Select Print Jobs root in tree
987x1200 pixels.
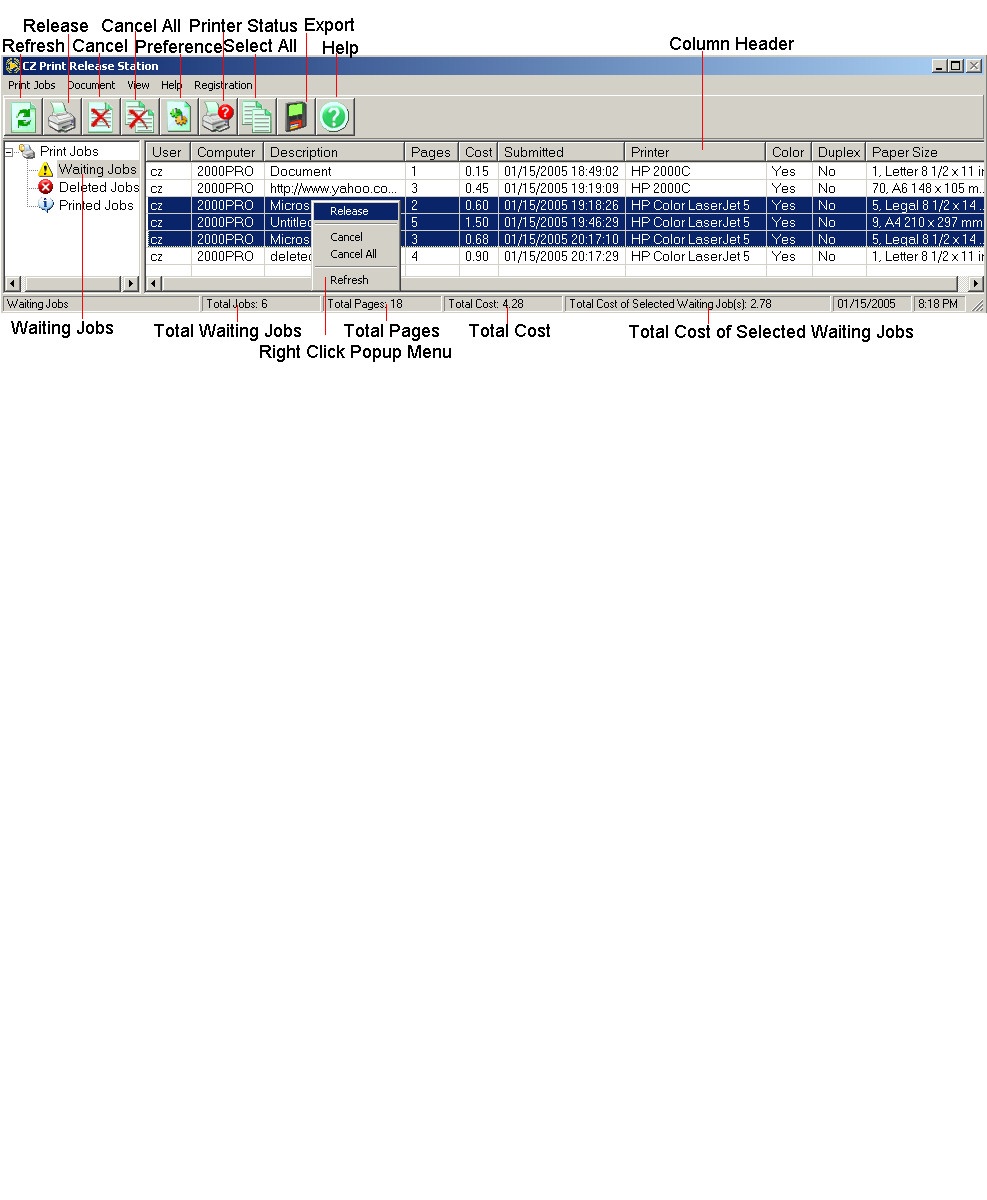[x=69, y=152]
